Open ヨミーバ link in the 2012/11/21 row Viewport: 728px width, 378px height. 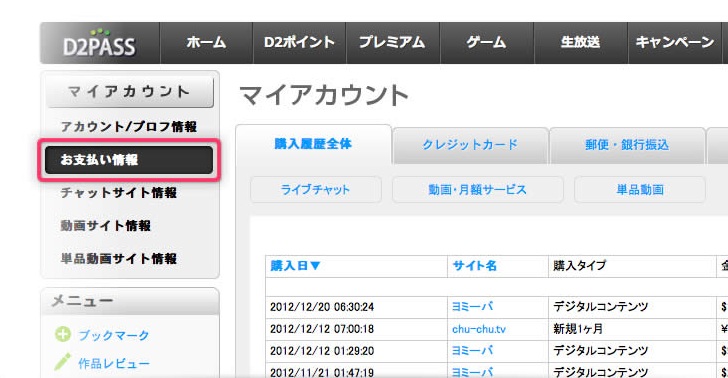pos(473,372)
